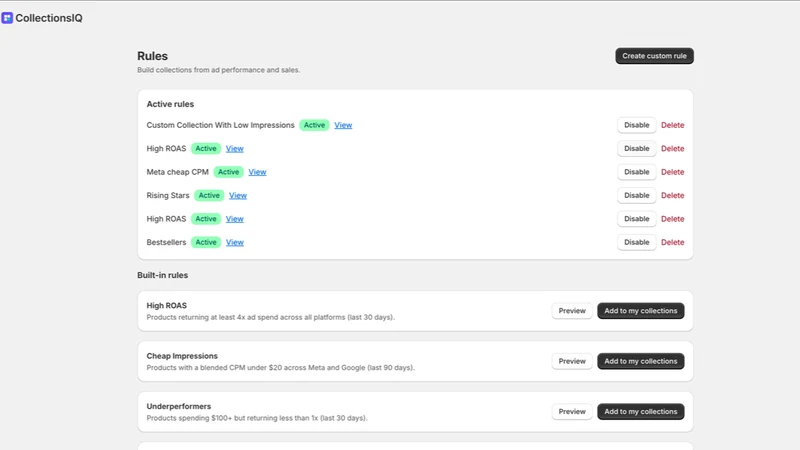Click the 'blended CPM under $20' description
800x450 pixels.
(x=281, y=368)
